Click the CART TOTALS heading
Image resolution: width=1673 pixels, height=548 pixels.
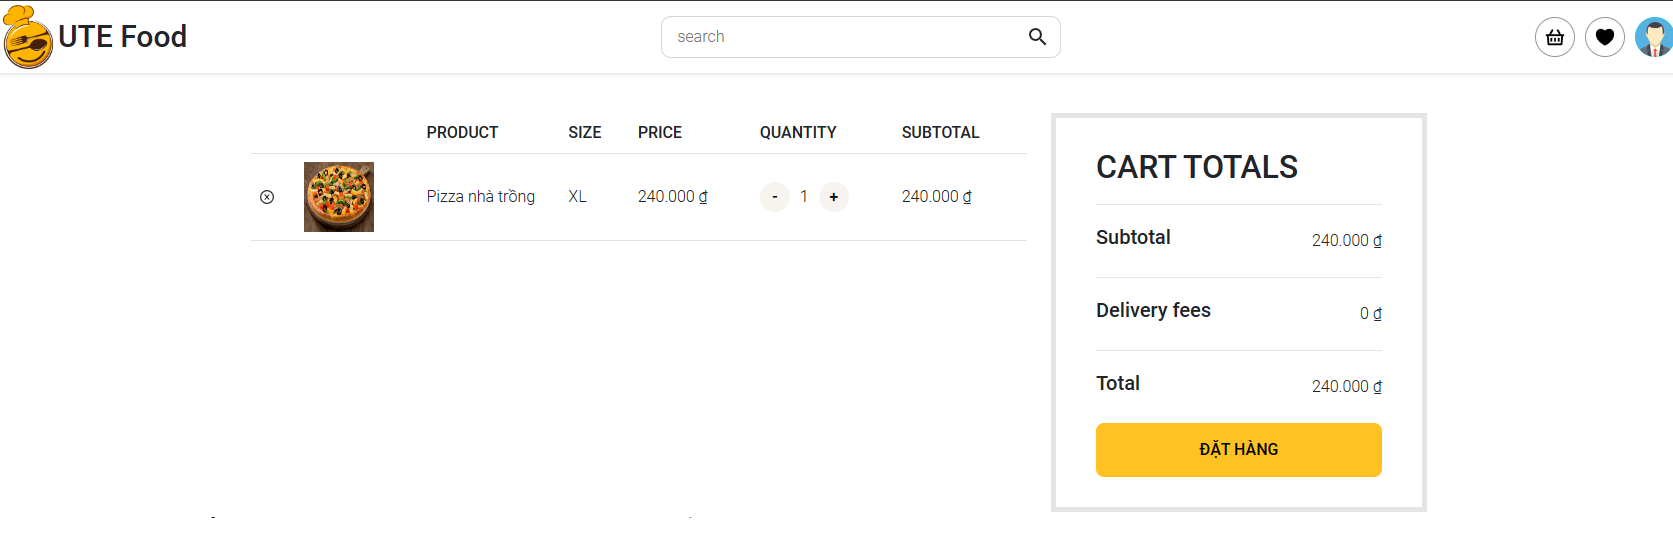(1197, 167)
